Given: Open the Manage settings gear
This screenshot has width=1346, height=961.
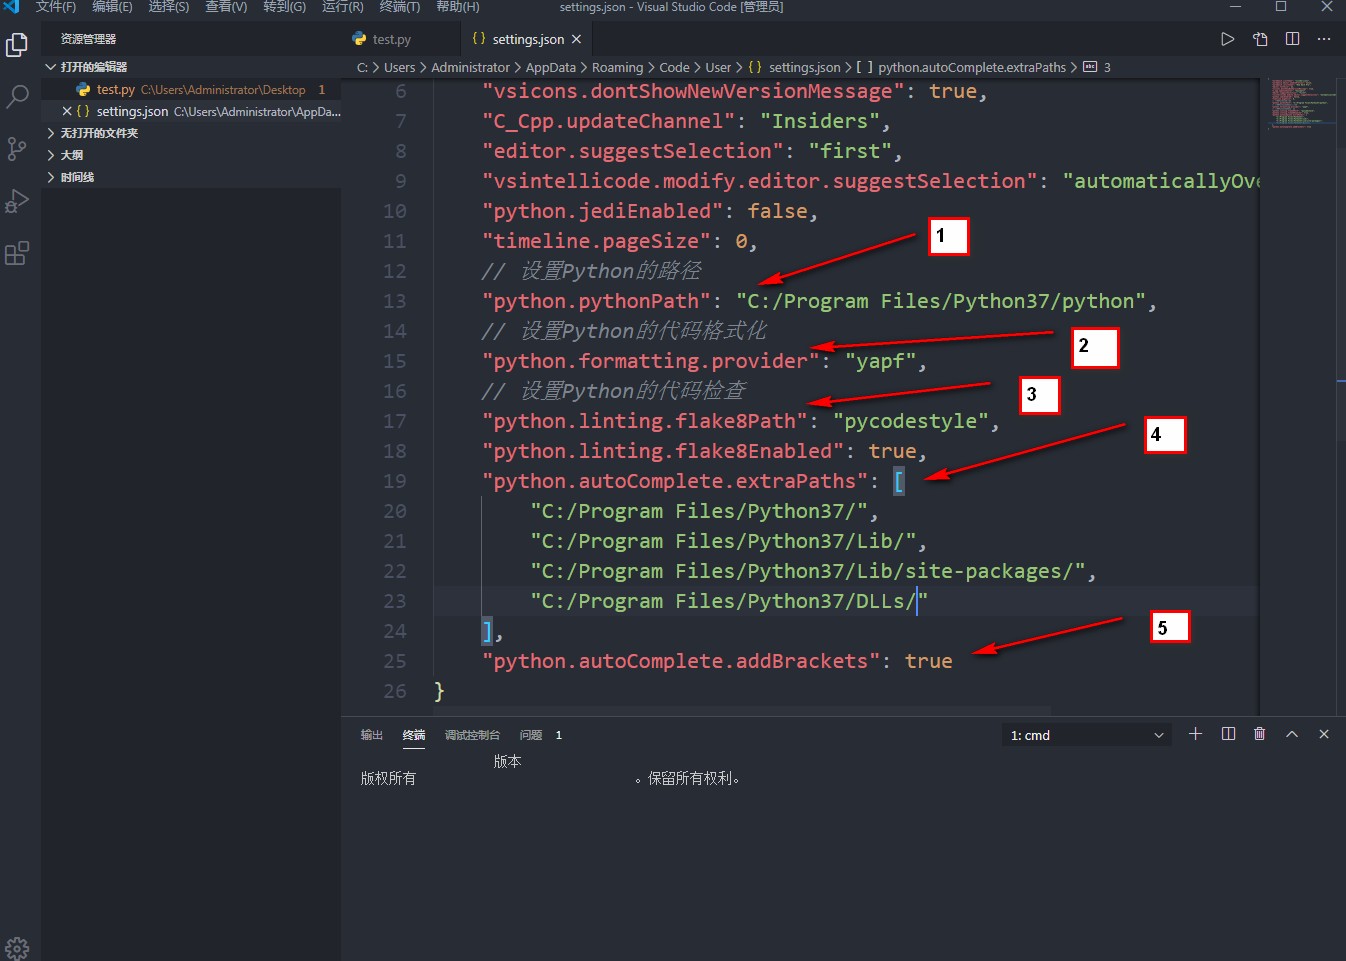Looking at the screenshot, I should coord(17,945).
